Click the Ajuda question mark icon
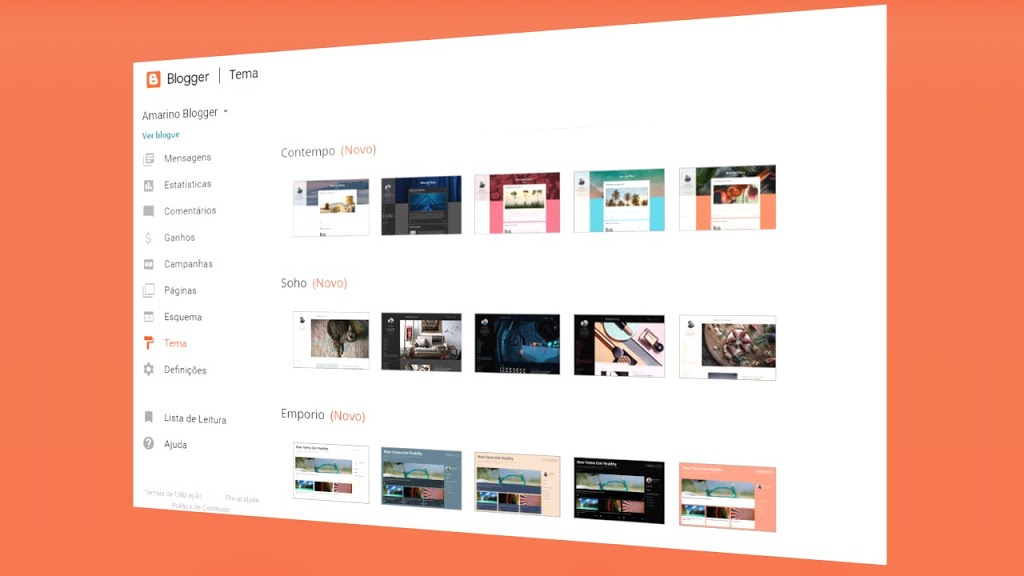Screen dimensions: 1024x576 click(x=149, y=443)
